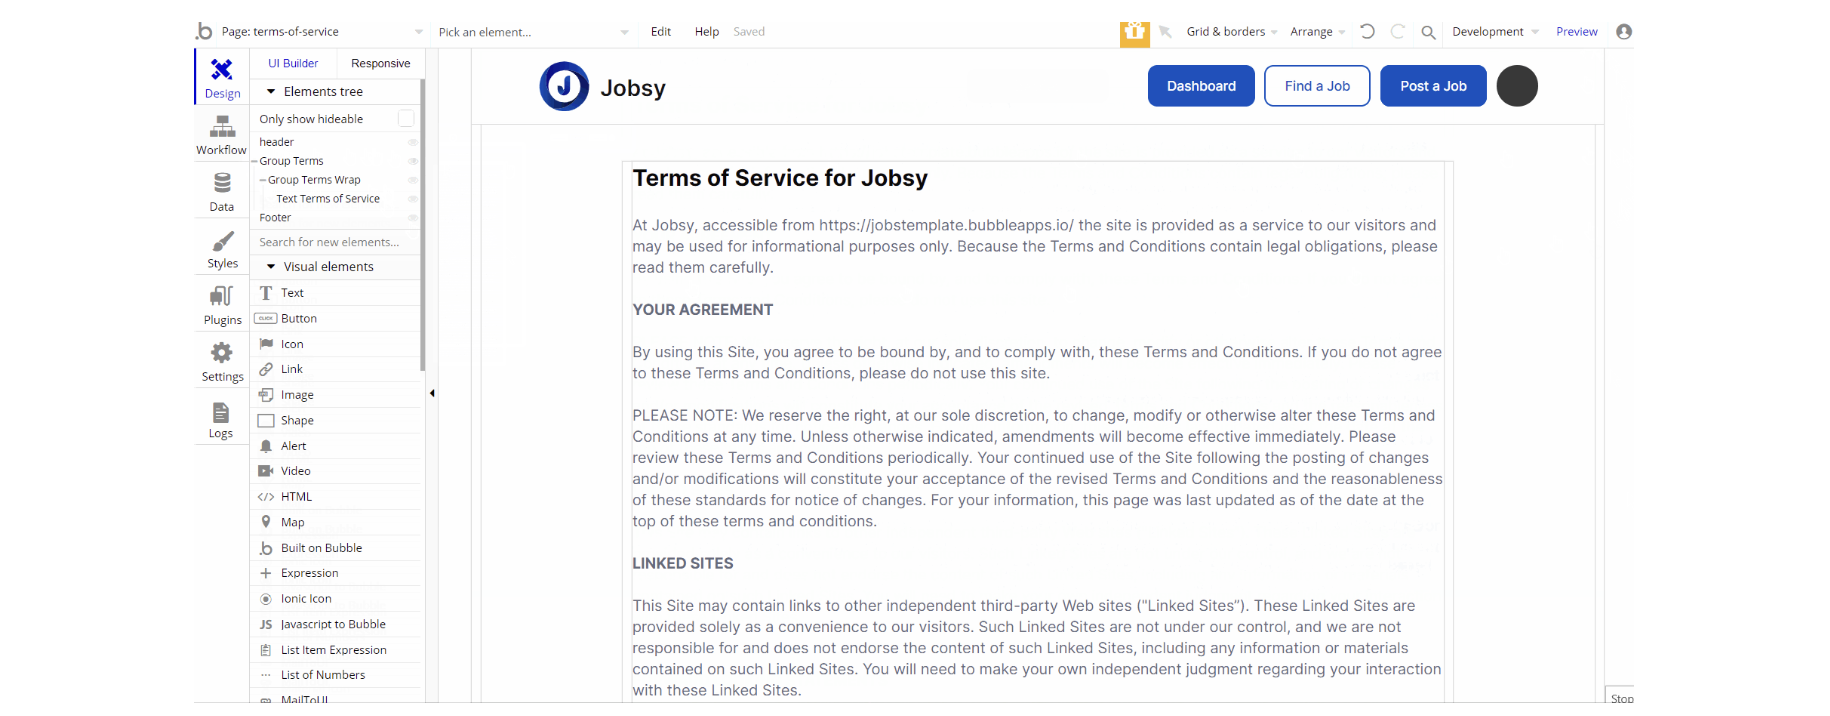The width and height of the screenshot is (1830, 716).
Task: Collapse the Elements tree section
Action: click(271, 92)
